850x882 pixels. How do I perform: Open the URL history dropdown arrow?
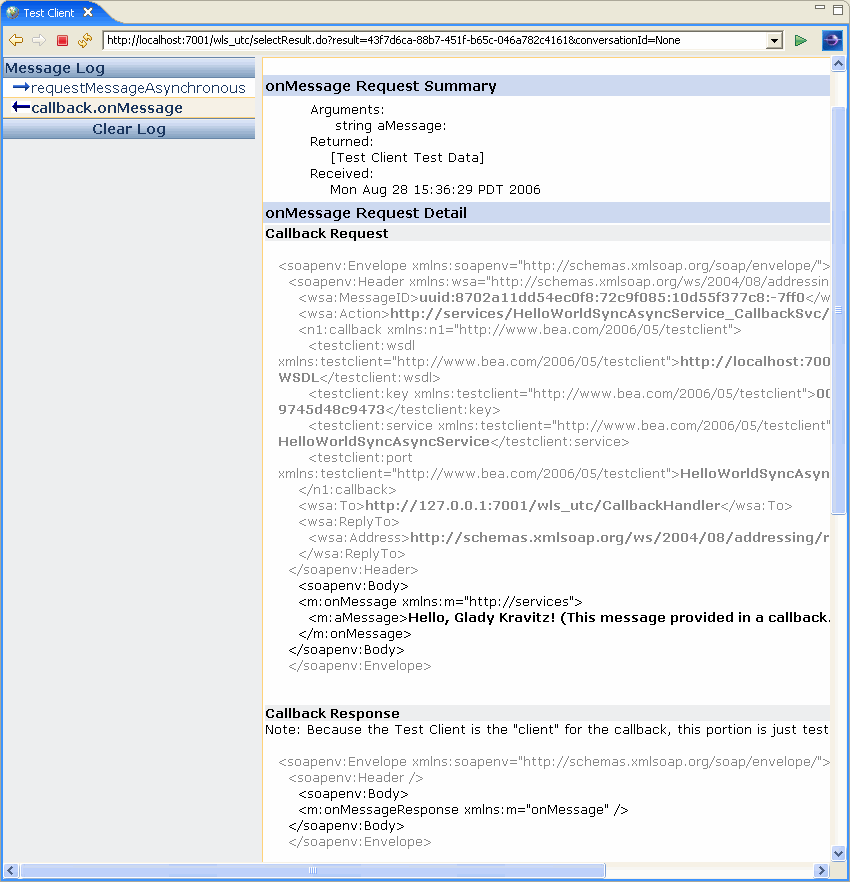coord(775,40)
